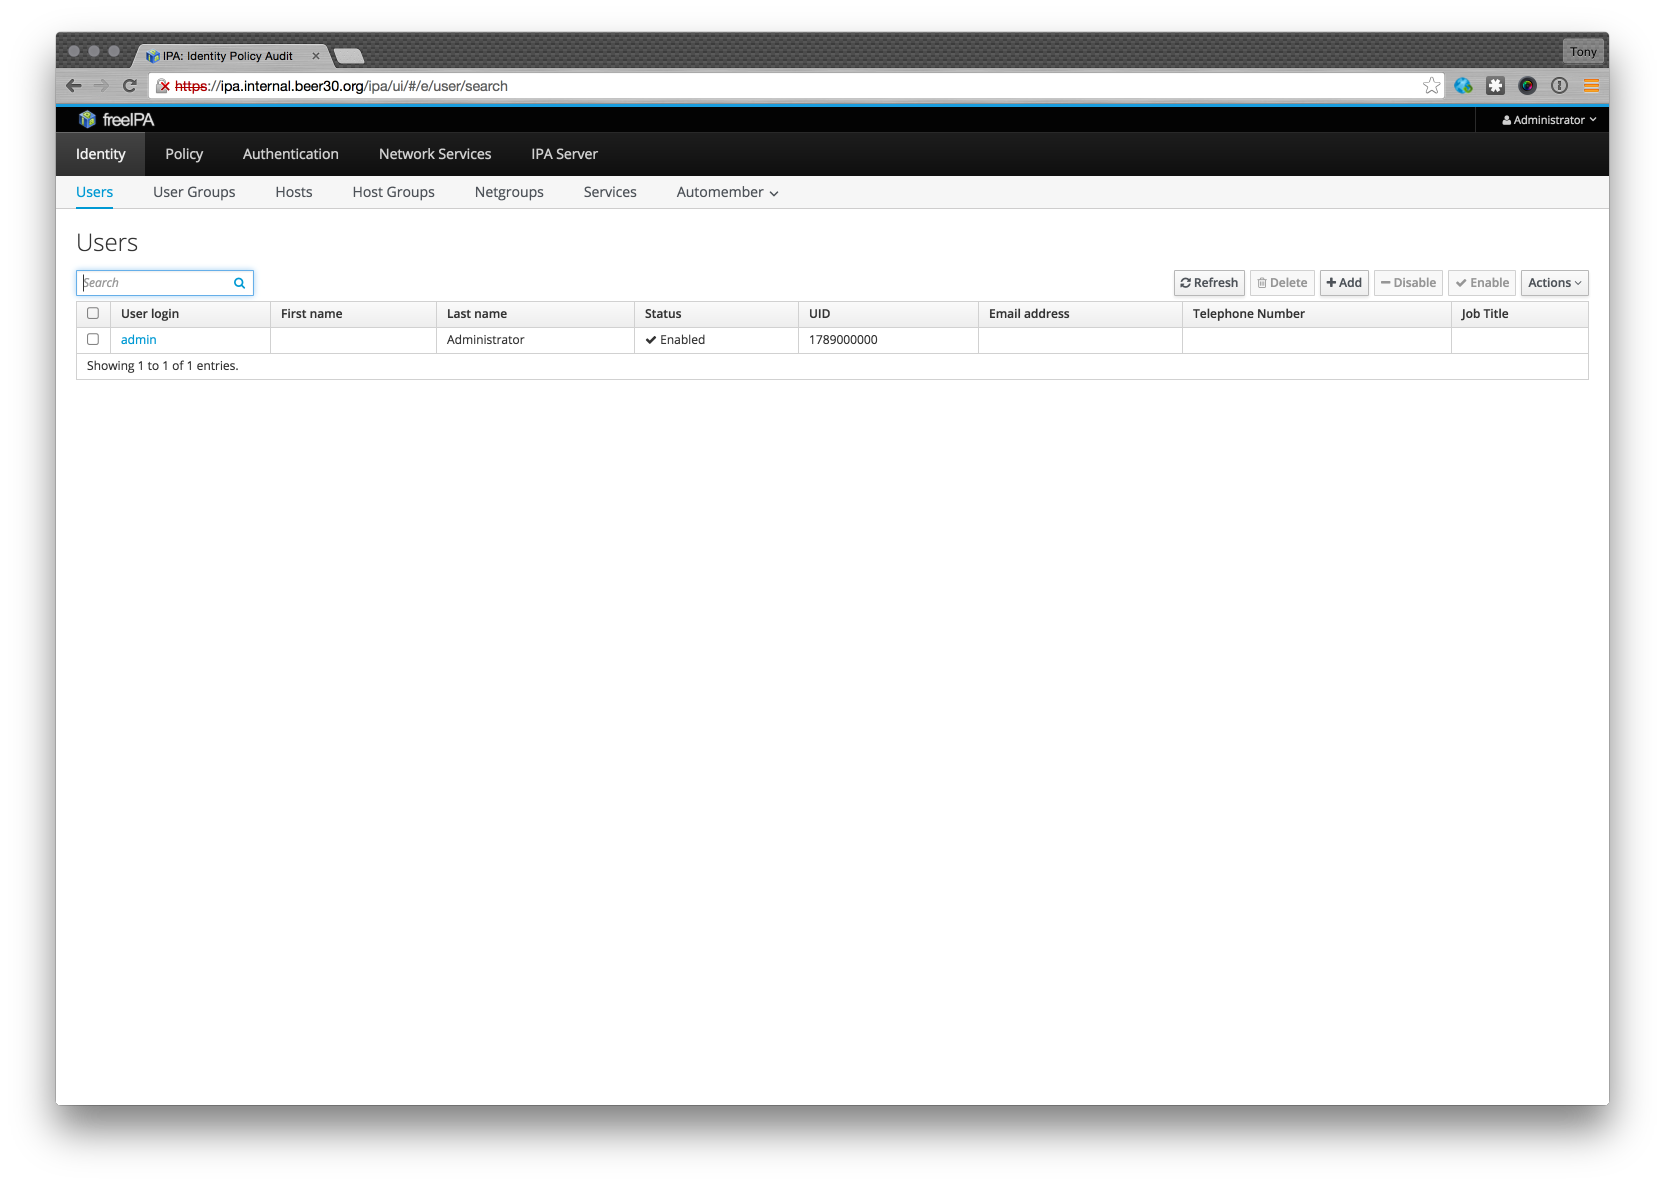Close the IPA Identity Policy Audit tab
This screenshot has height=1185, width=1665.
(x=316, y=56)
